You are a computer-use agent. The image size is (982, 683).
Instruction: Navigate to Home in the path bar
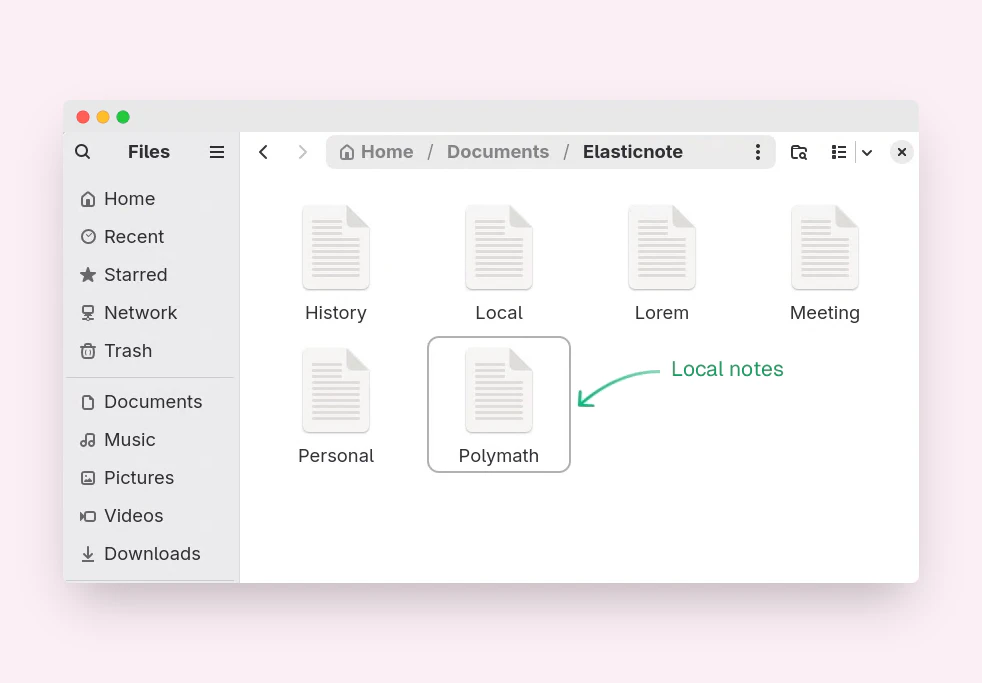point(376,152)
